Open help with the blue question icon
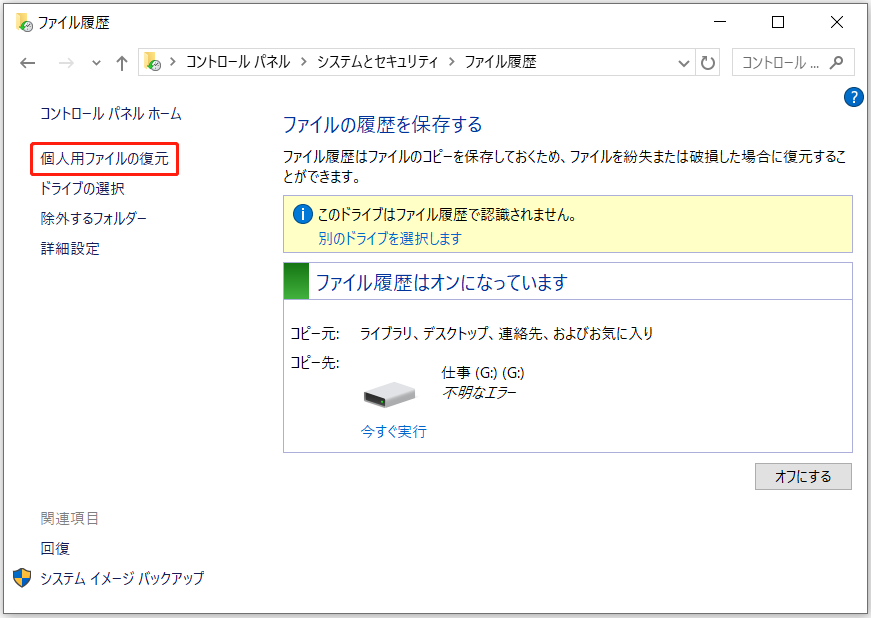The height and width of the screenshot is (618, 871). pyautogui.click(x=853, y=97)
